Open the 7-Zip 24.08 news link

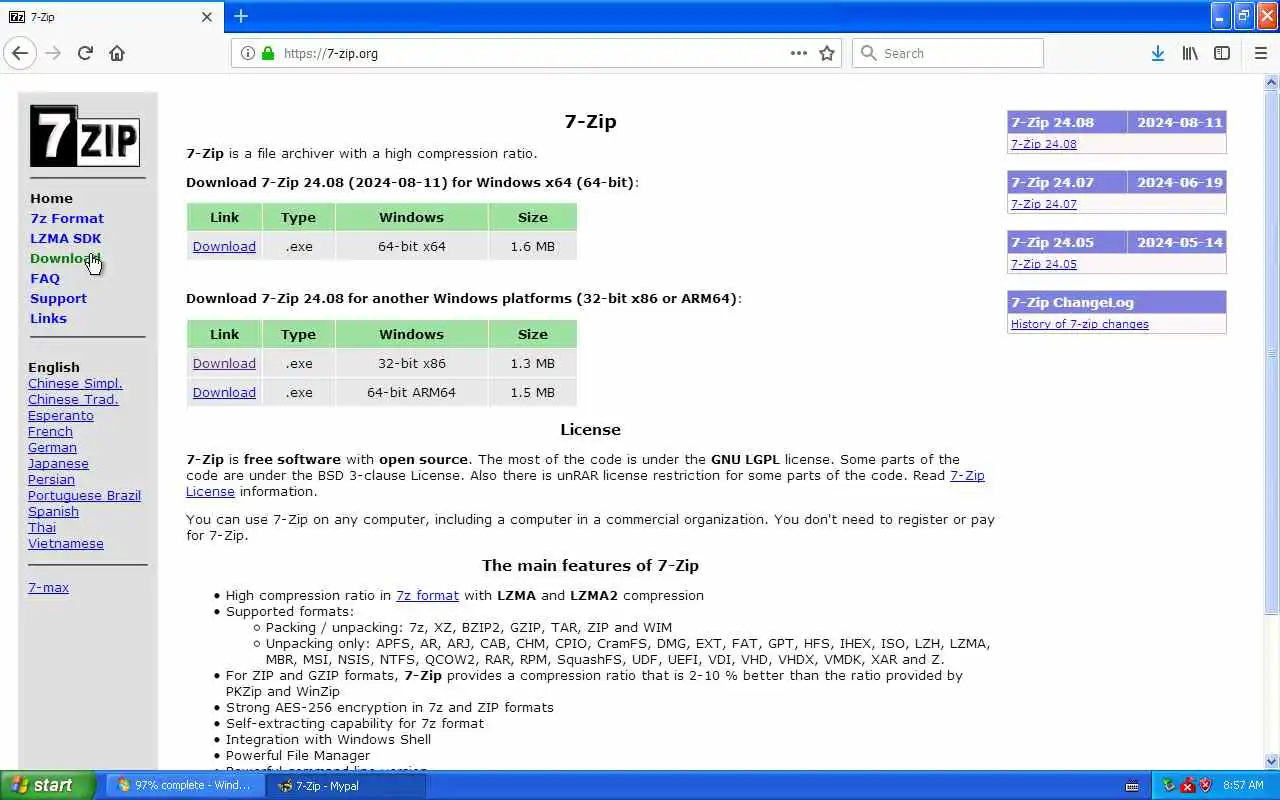[x=1043, y=144]
